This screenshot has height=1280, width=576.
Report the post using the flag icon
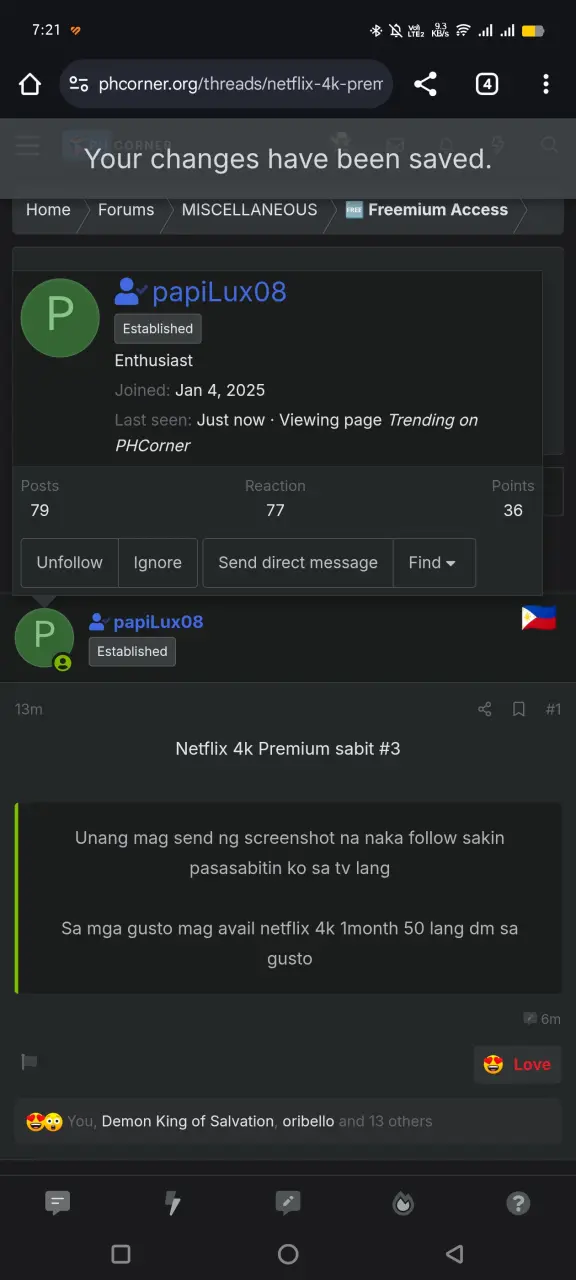coord(29,1062)
